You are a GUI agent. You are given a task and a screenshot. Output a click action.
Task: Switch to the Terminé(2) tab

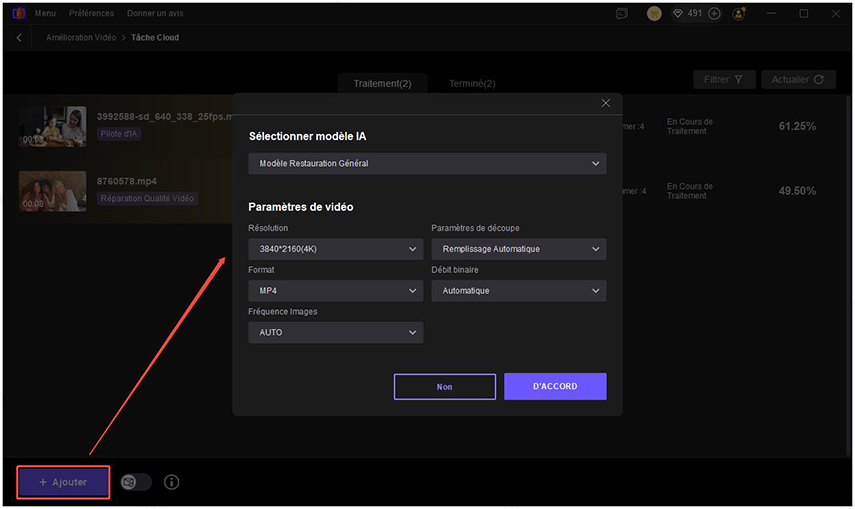pos(471,84)
